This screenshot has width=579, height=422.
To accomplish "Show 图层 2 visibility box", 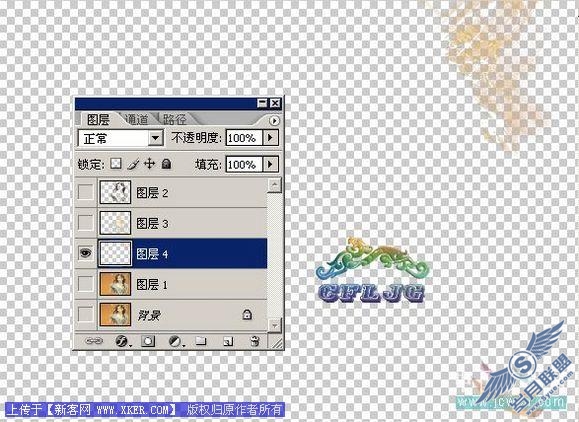I will coord(86,192).
